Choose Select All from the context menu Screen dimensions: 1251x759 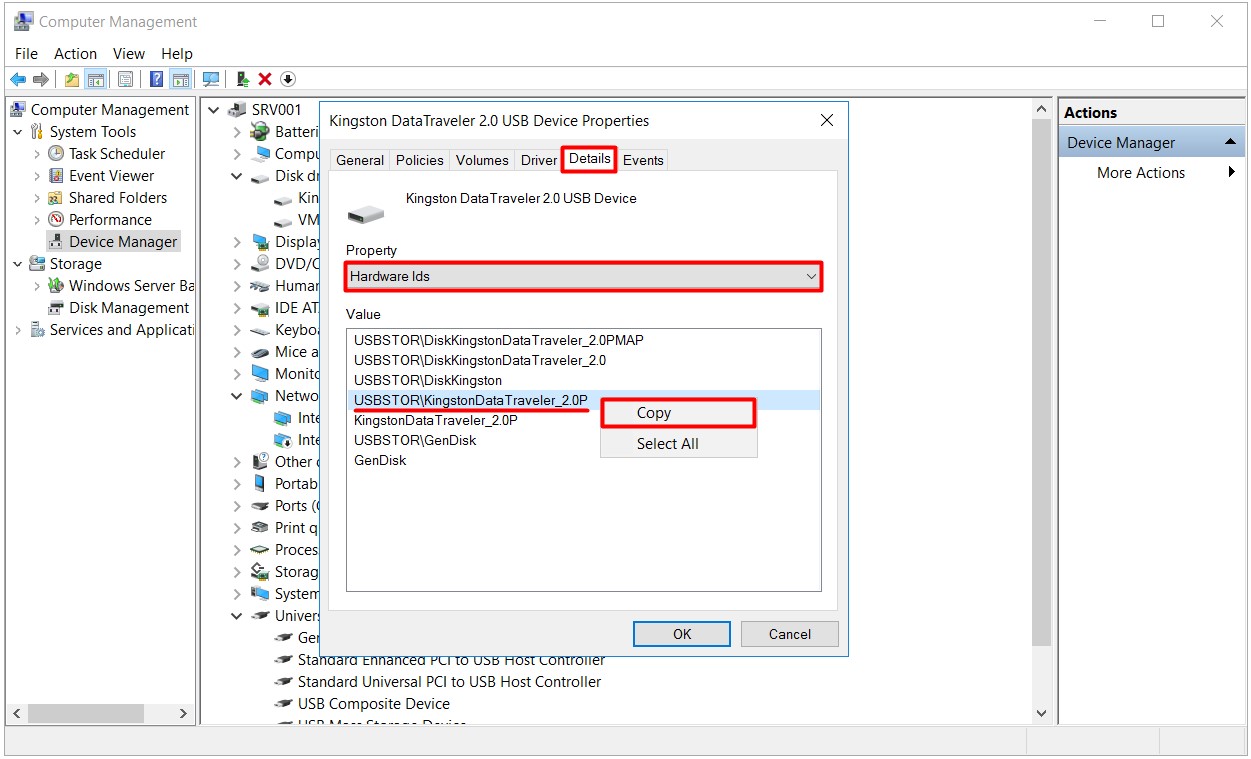678,444
